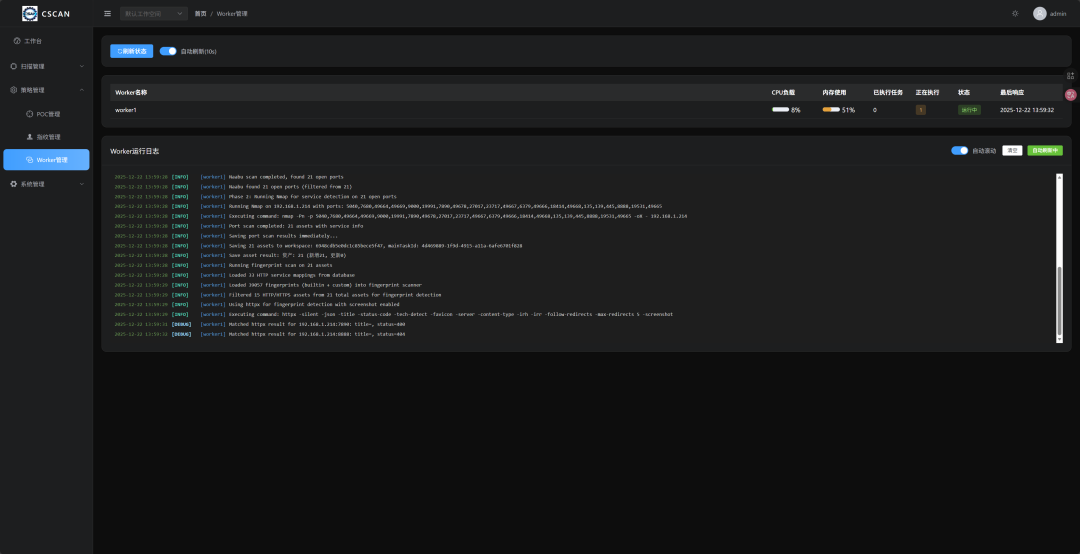Click the Worker管理 breadcrumb
Screen dimensions: 1080x554
pyautogui.click(x=232, y=14)
